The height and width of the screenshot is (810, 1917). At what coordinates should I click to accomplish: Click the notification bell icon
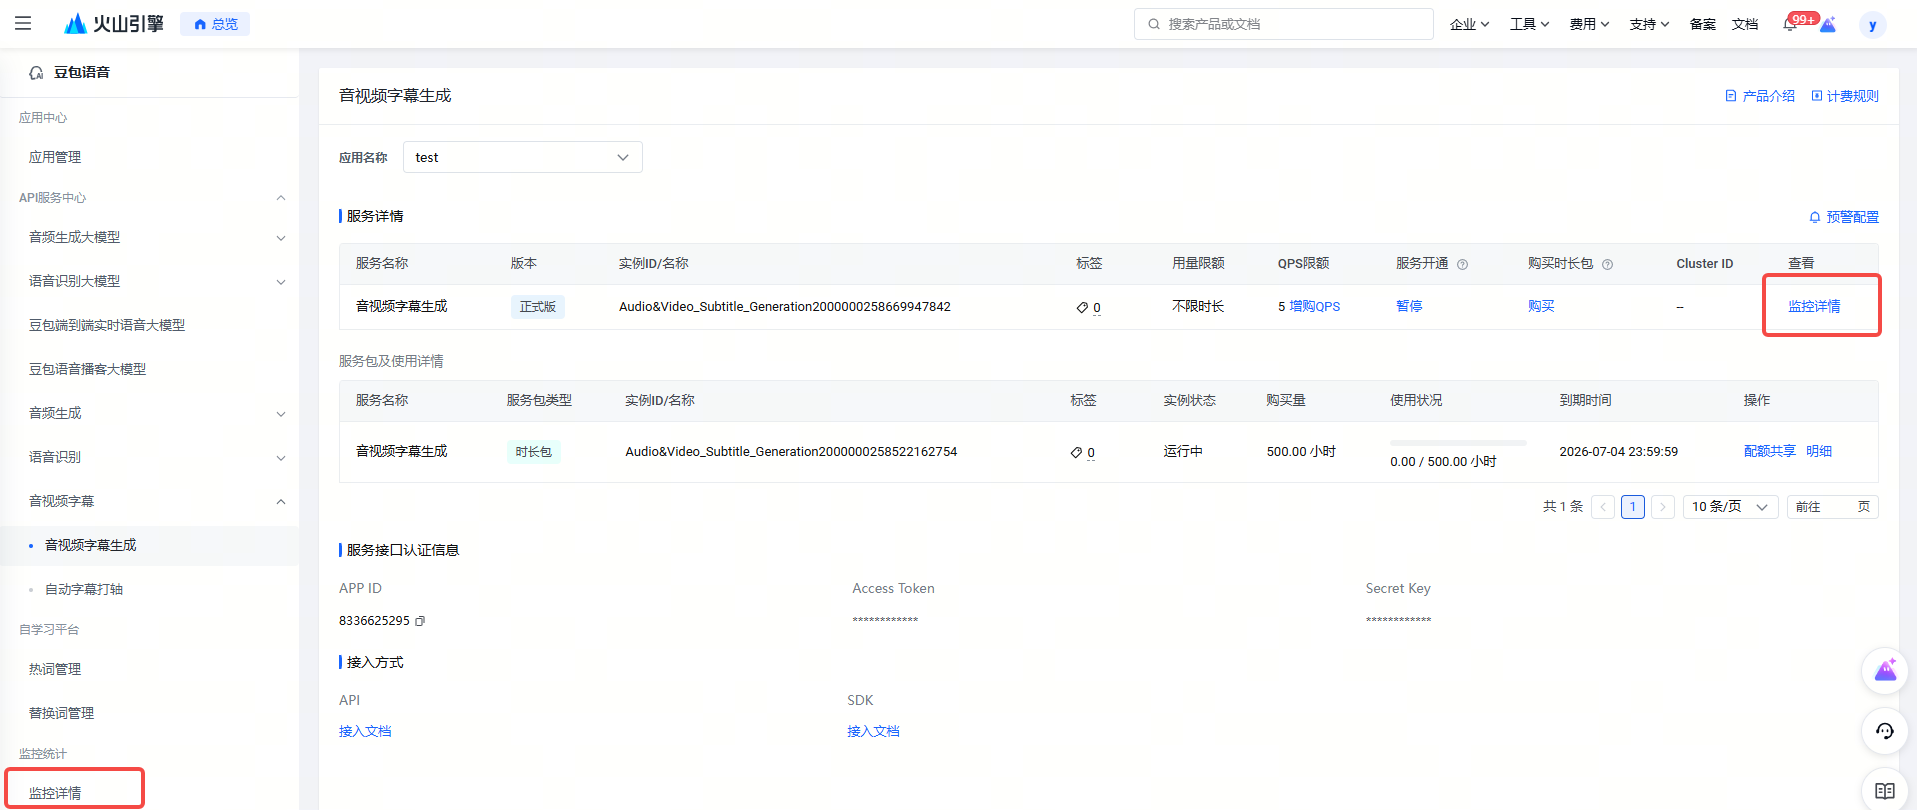click(x=1789, y=24)
